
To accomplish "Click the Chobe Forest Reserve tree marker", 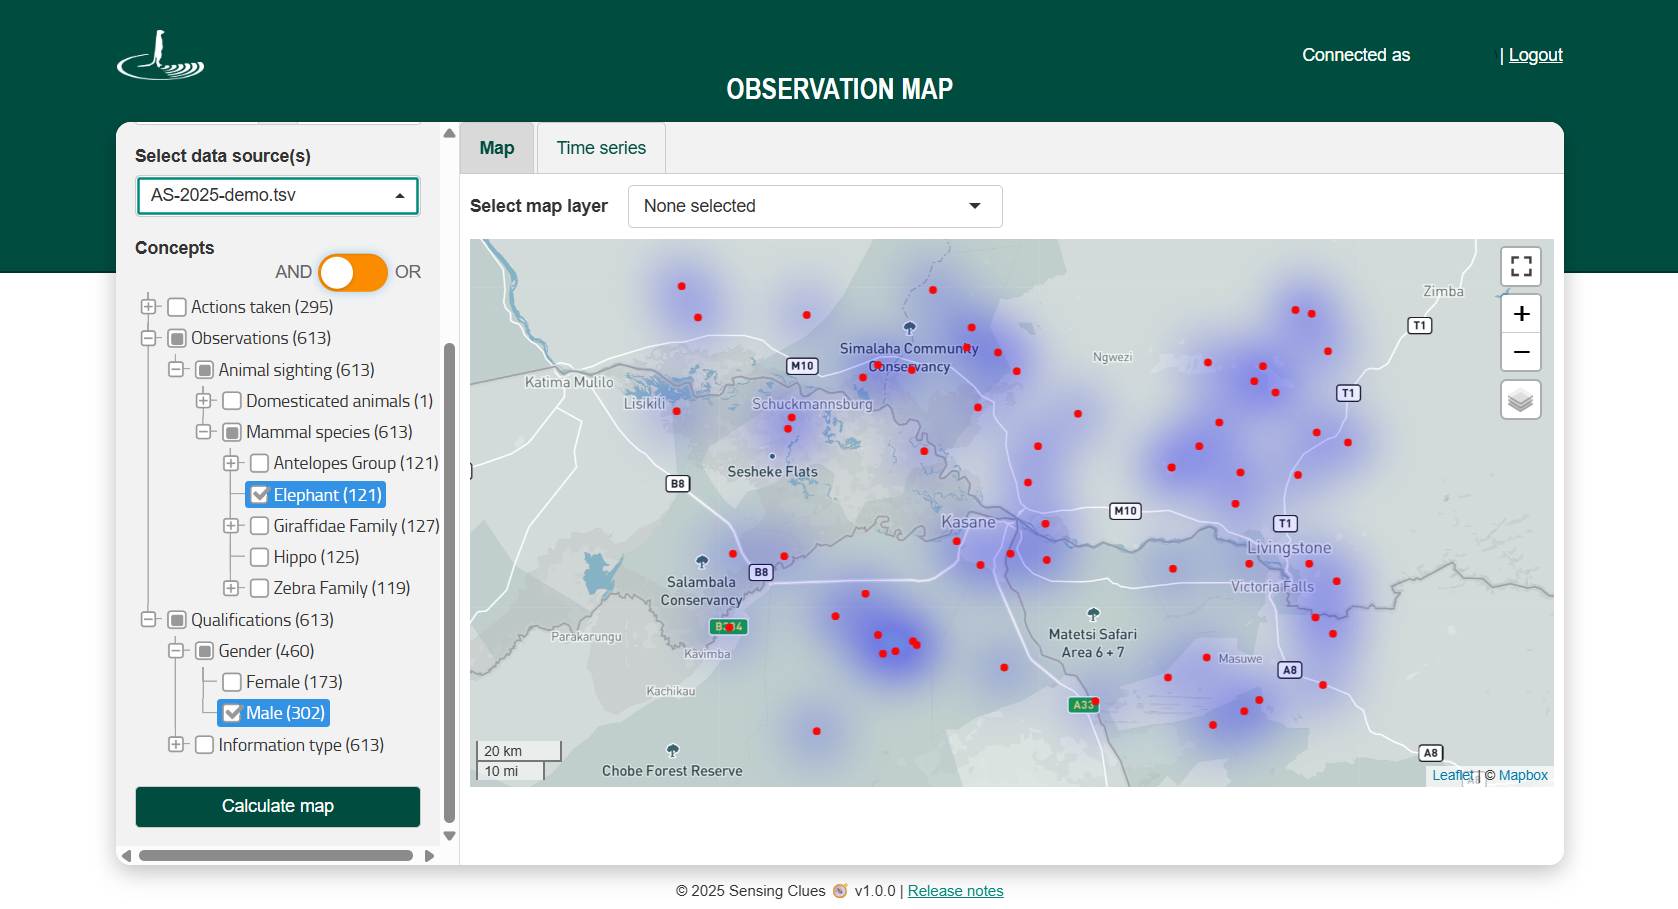I will 673,750.
